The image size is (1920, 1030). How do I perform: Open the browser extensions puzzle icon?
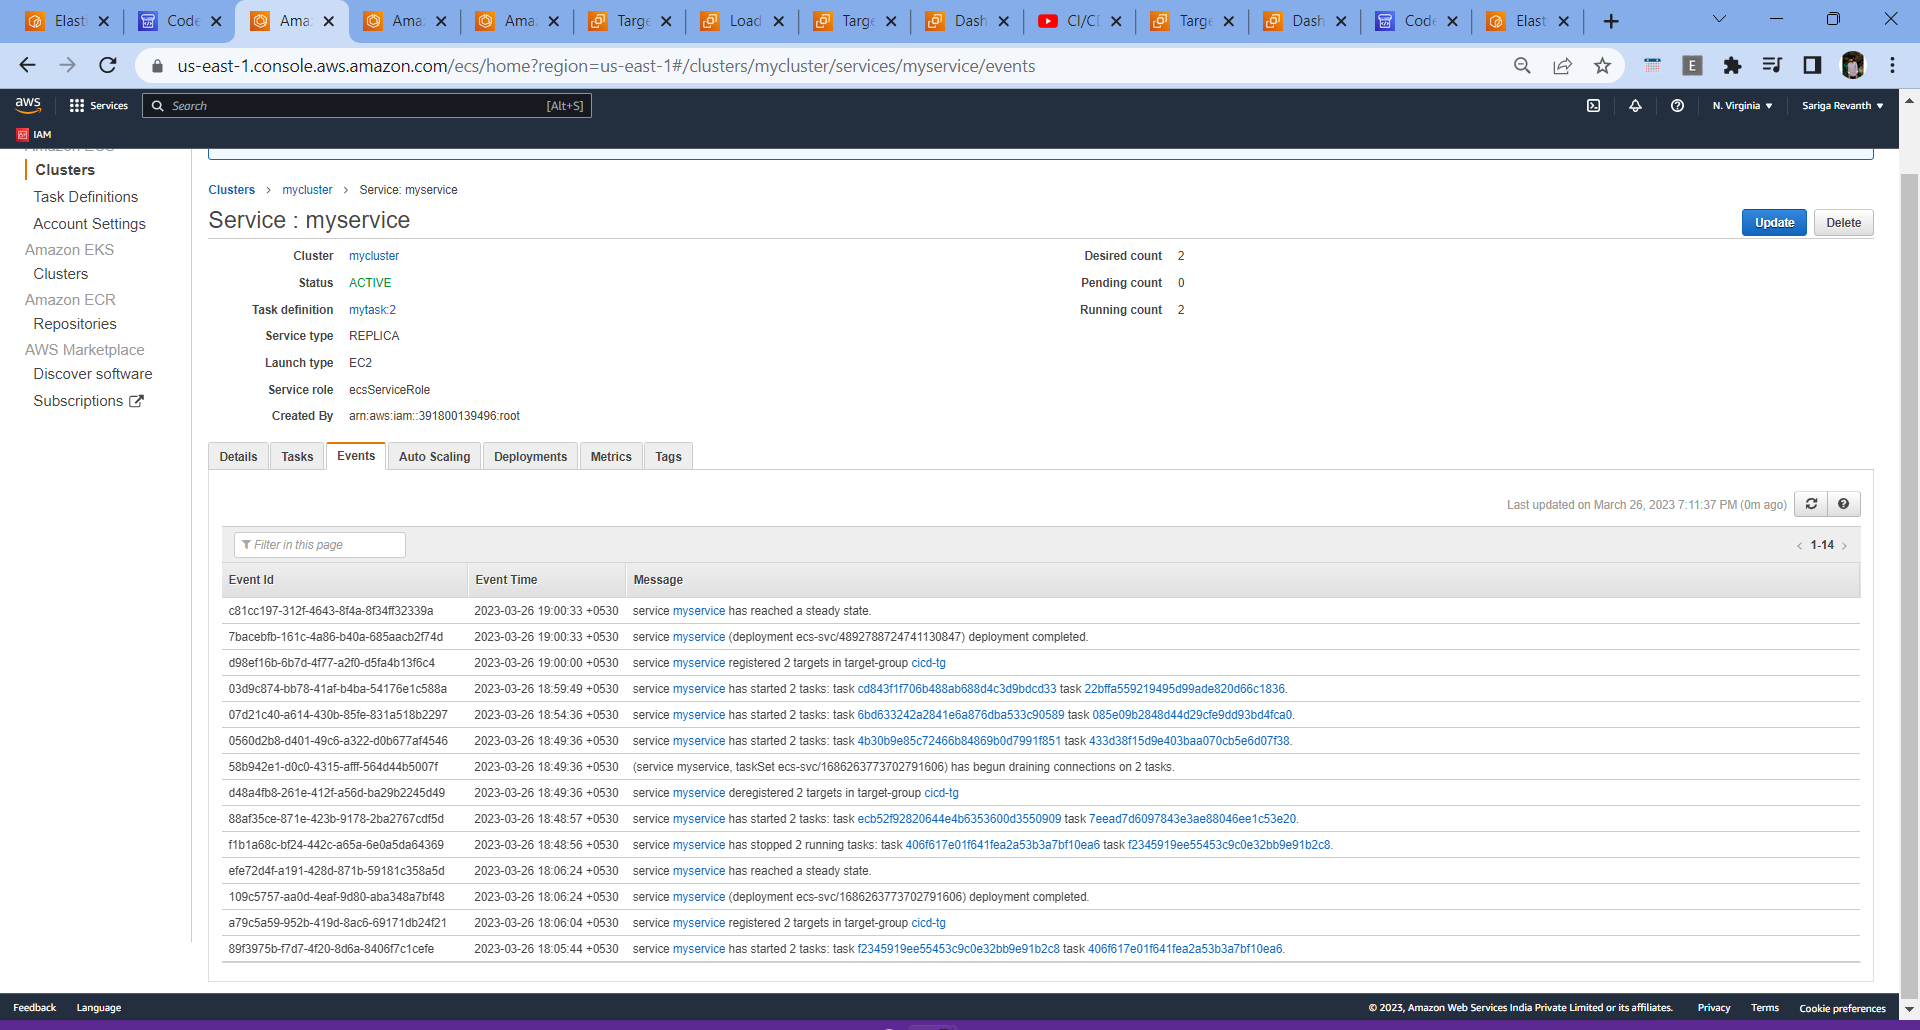[x=1733, y=65]
